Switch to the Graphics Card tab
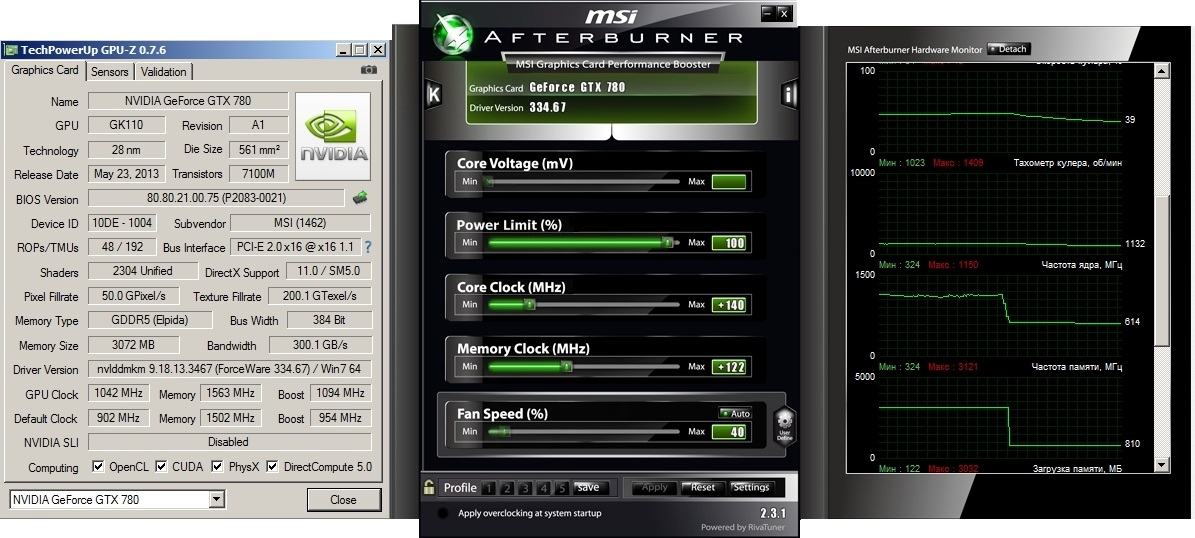Image resolution: width=1195 pixels, height=538 pixels. (45, 70)
